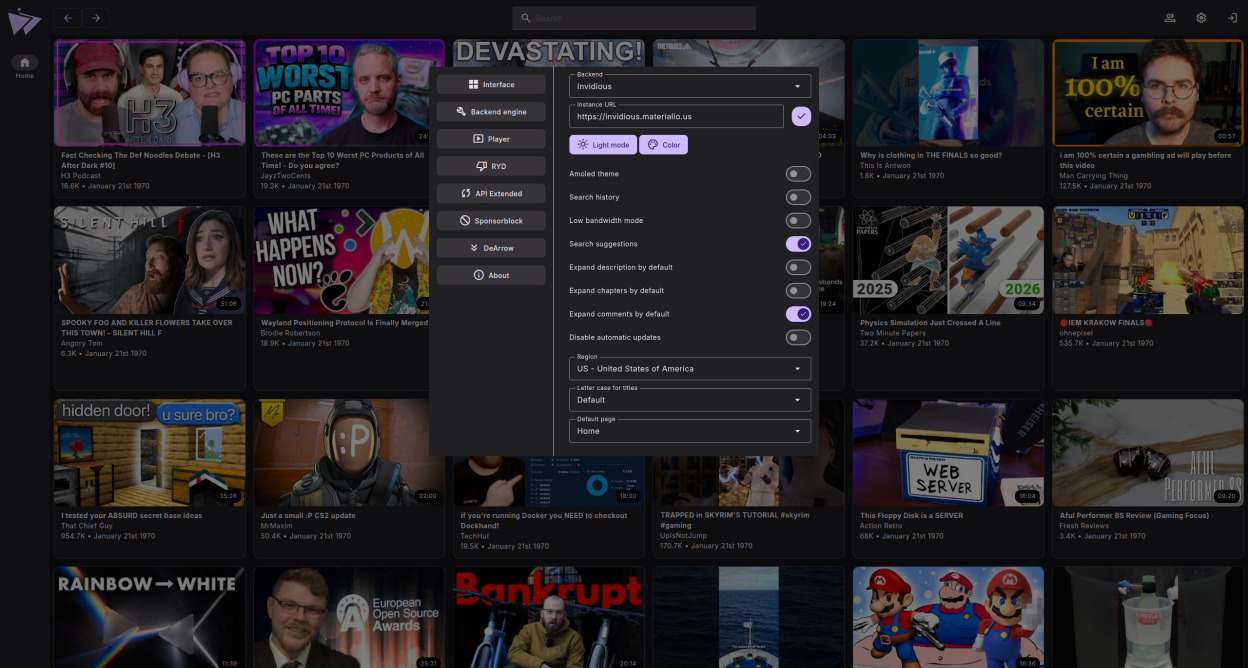This screenshot has height=668, width=1248.
Task: Go back with the left arrow
Action: tap(67, 18)
